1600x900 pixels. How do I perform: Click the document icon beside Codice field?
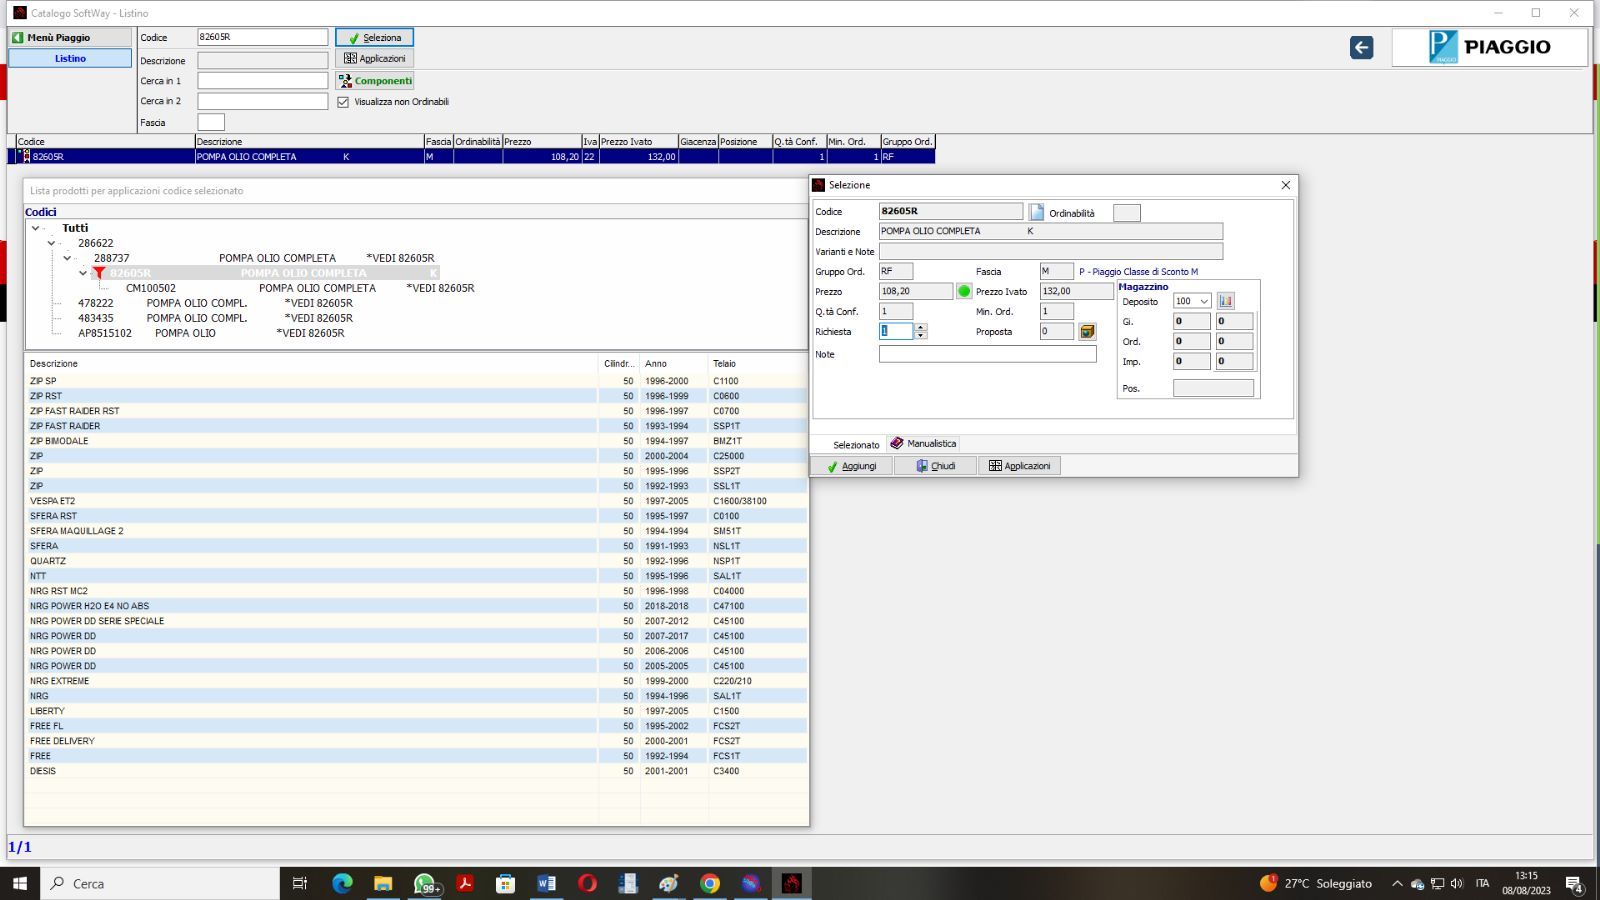point(1036,212)
